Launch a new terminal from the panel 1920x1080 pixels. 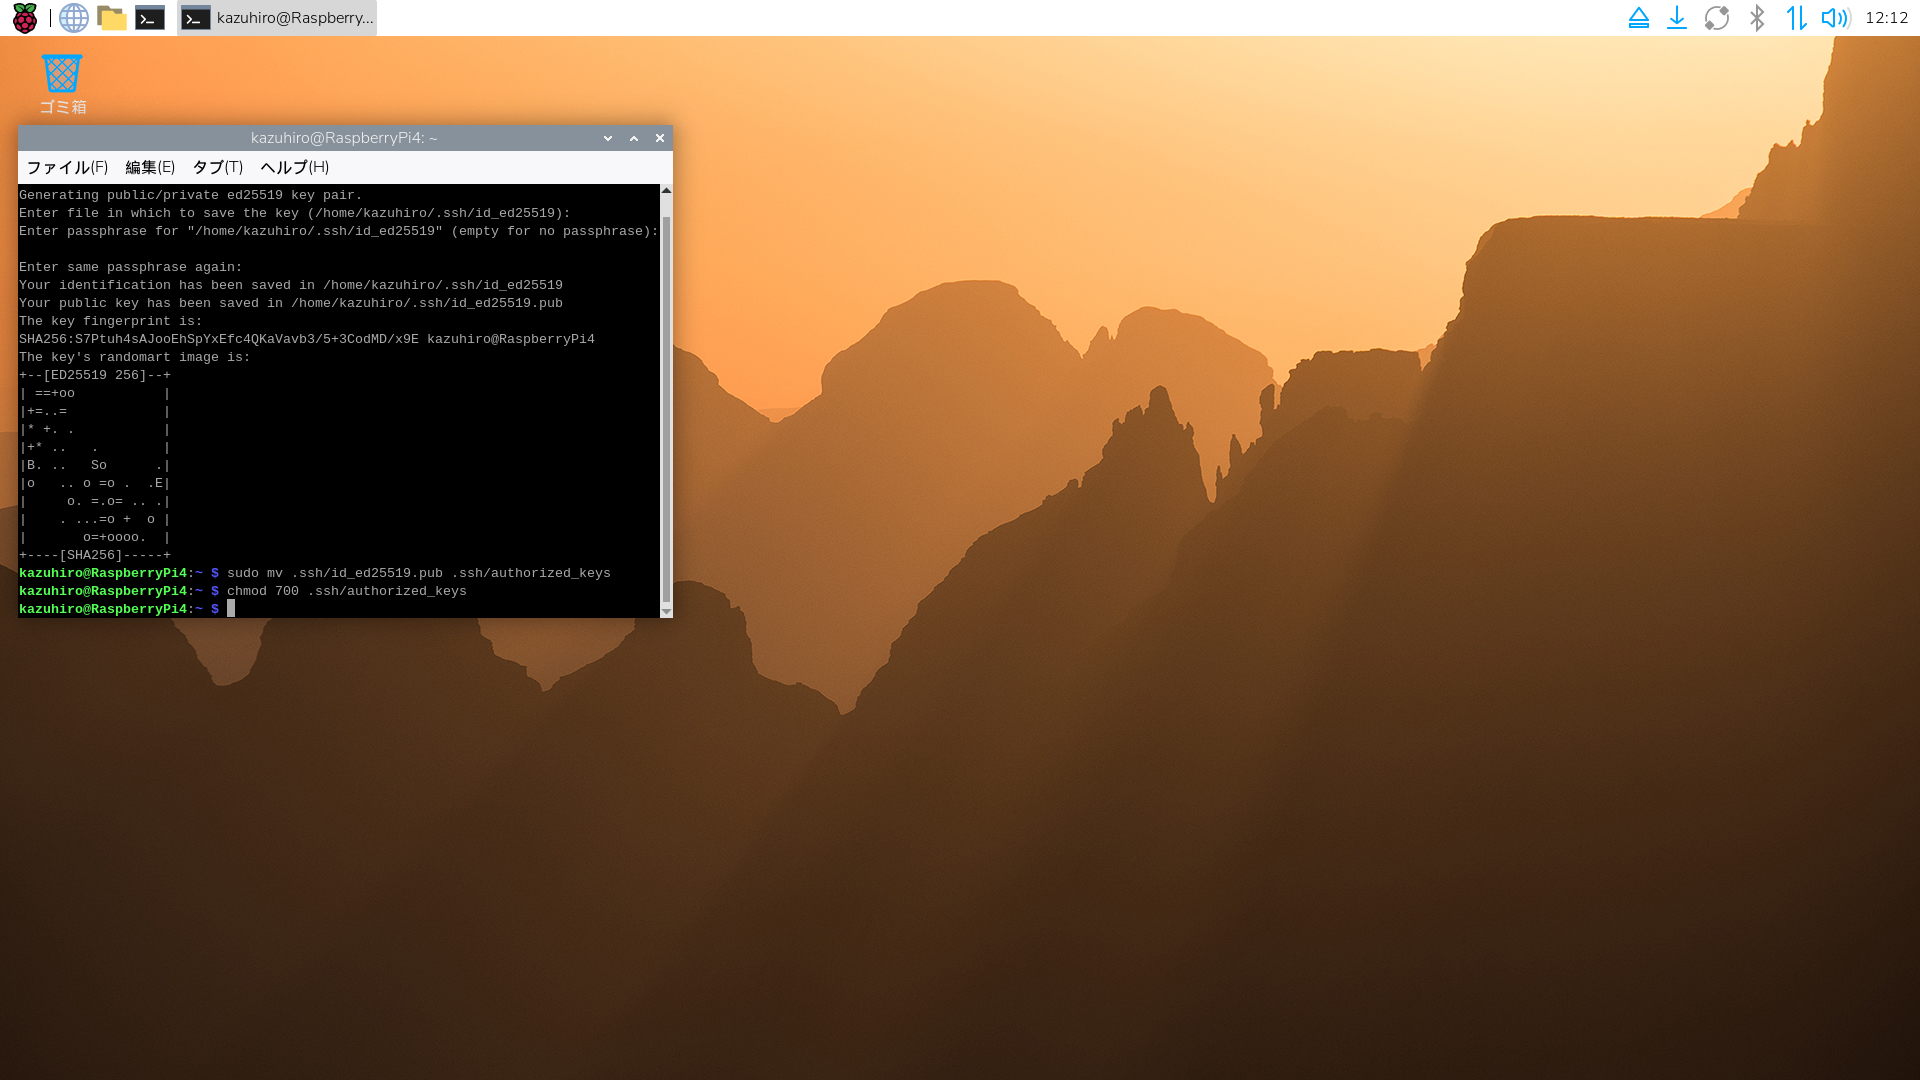click(150, 18)
